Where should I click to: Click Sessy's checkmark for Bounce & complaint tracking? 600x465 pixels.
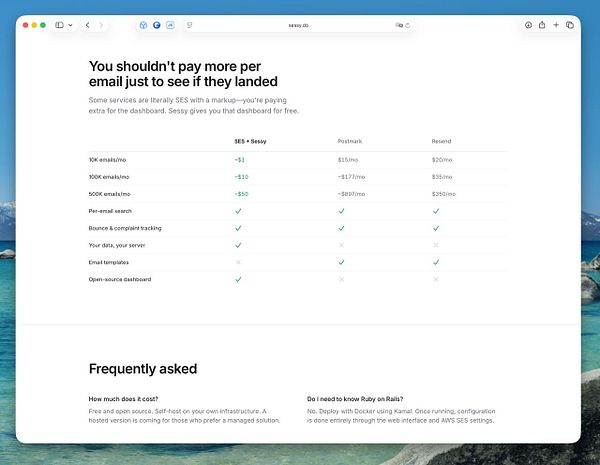pos(238,228)
